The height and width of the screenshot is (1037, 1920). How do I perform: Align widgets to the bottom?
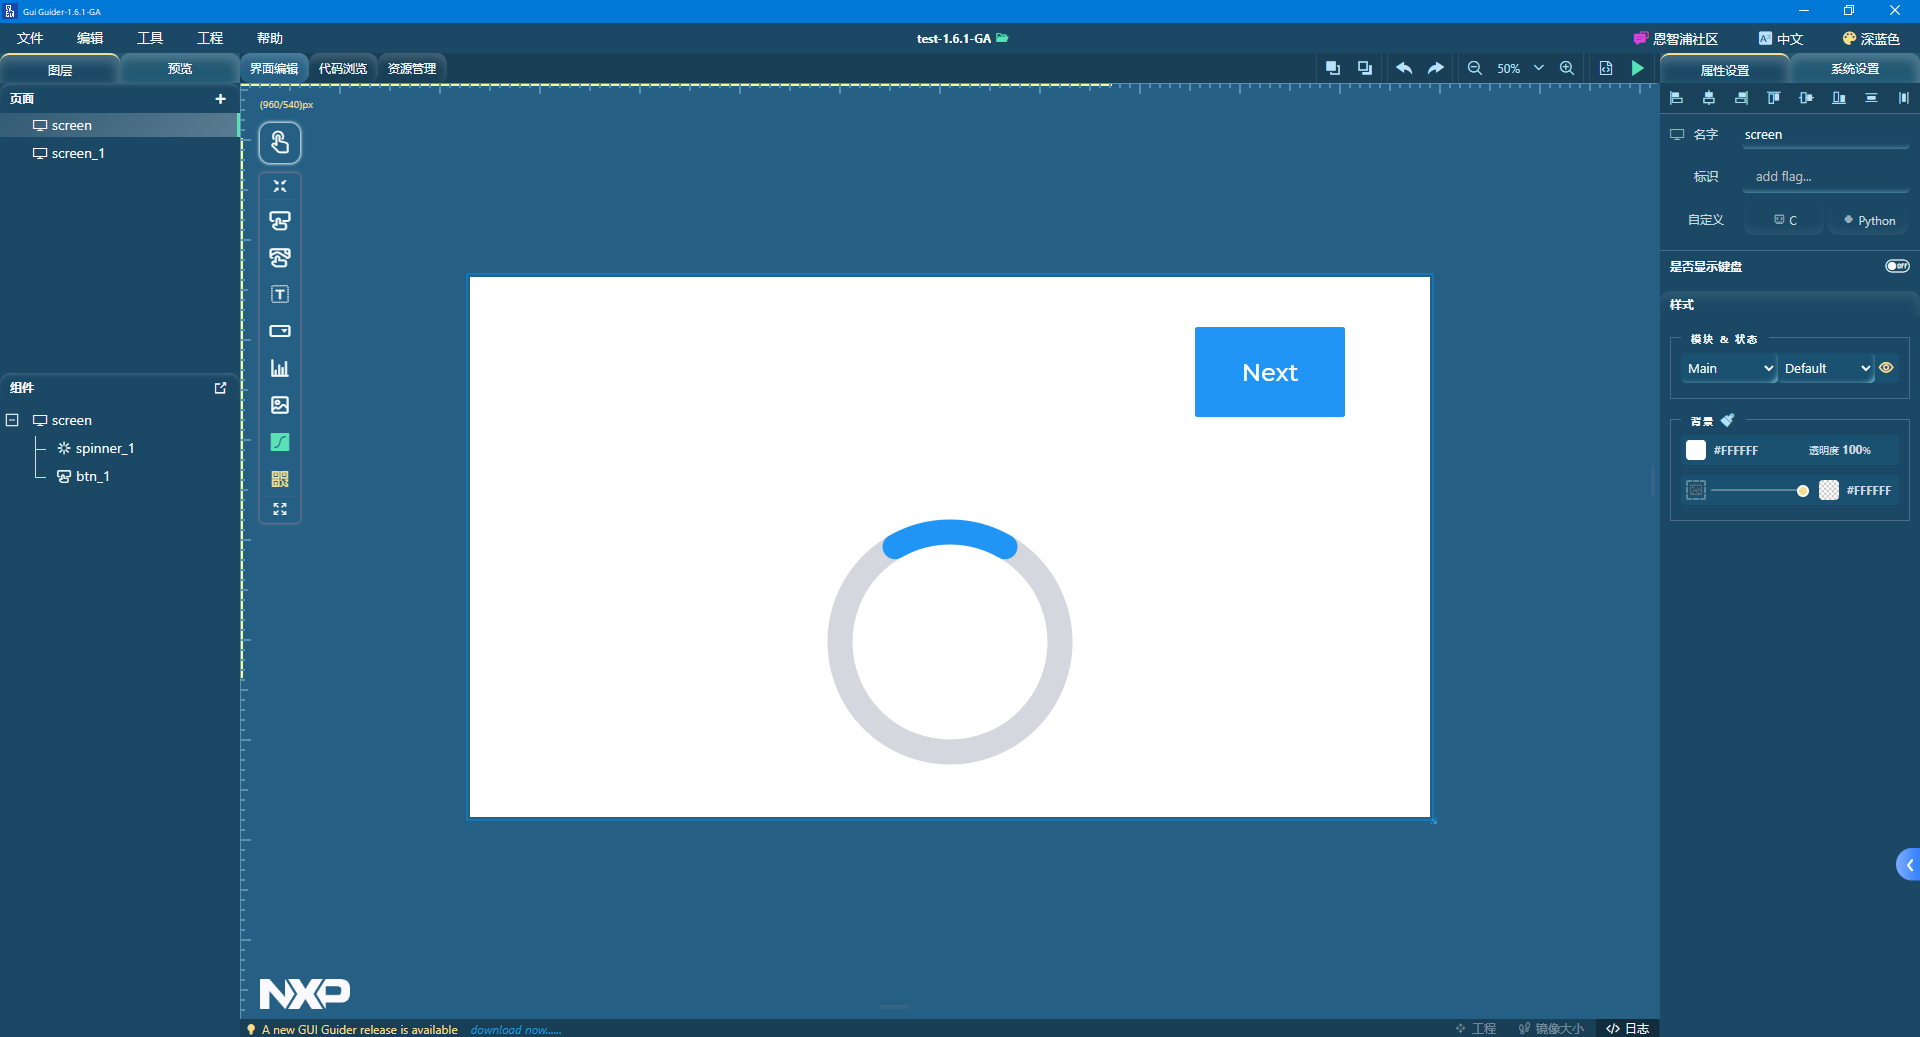coord(1839,98)
